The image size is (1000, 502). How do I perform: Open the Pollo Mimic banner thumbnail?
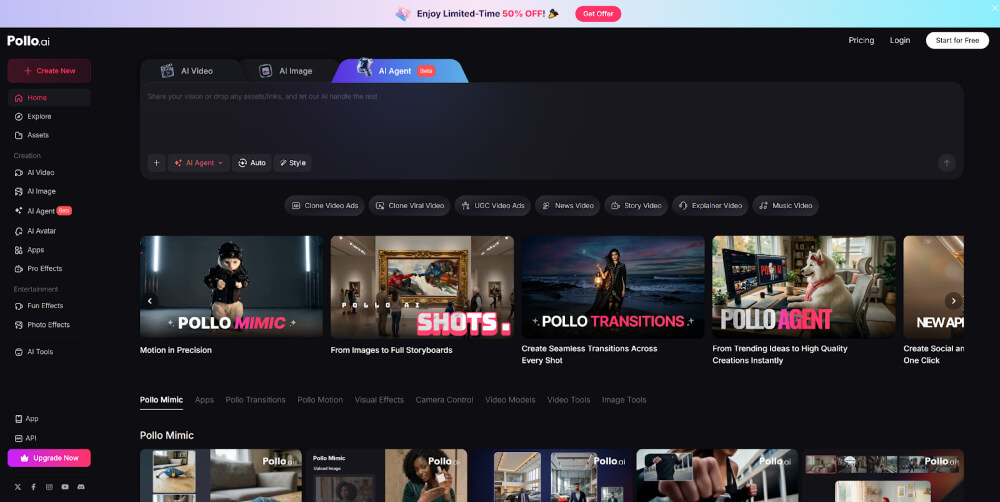(x=232, y=286)
